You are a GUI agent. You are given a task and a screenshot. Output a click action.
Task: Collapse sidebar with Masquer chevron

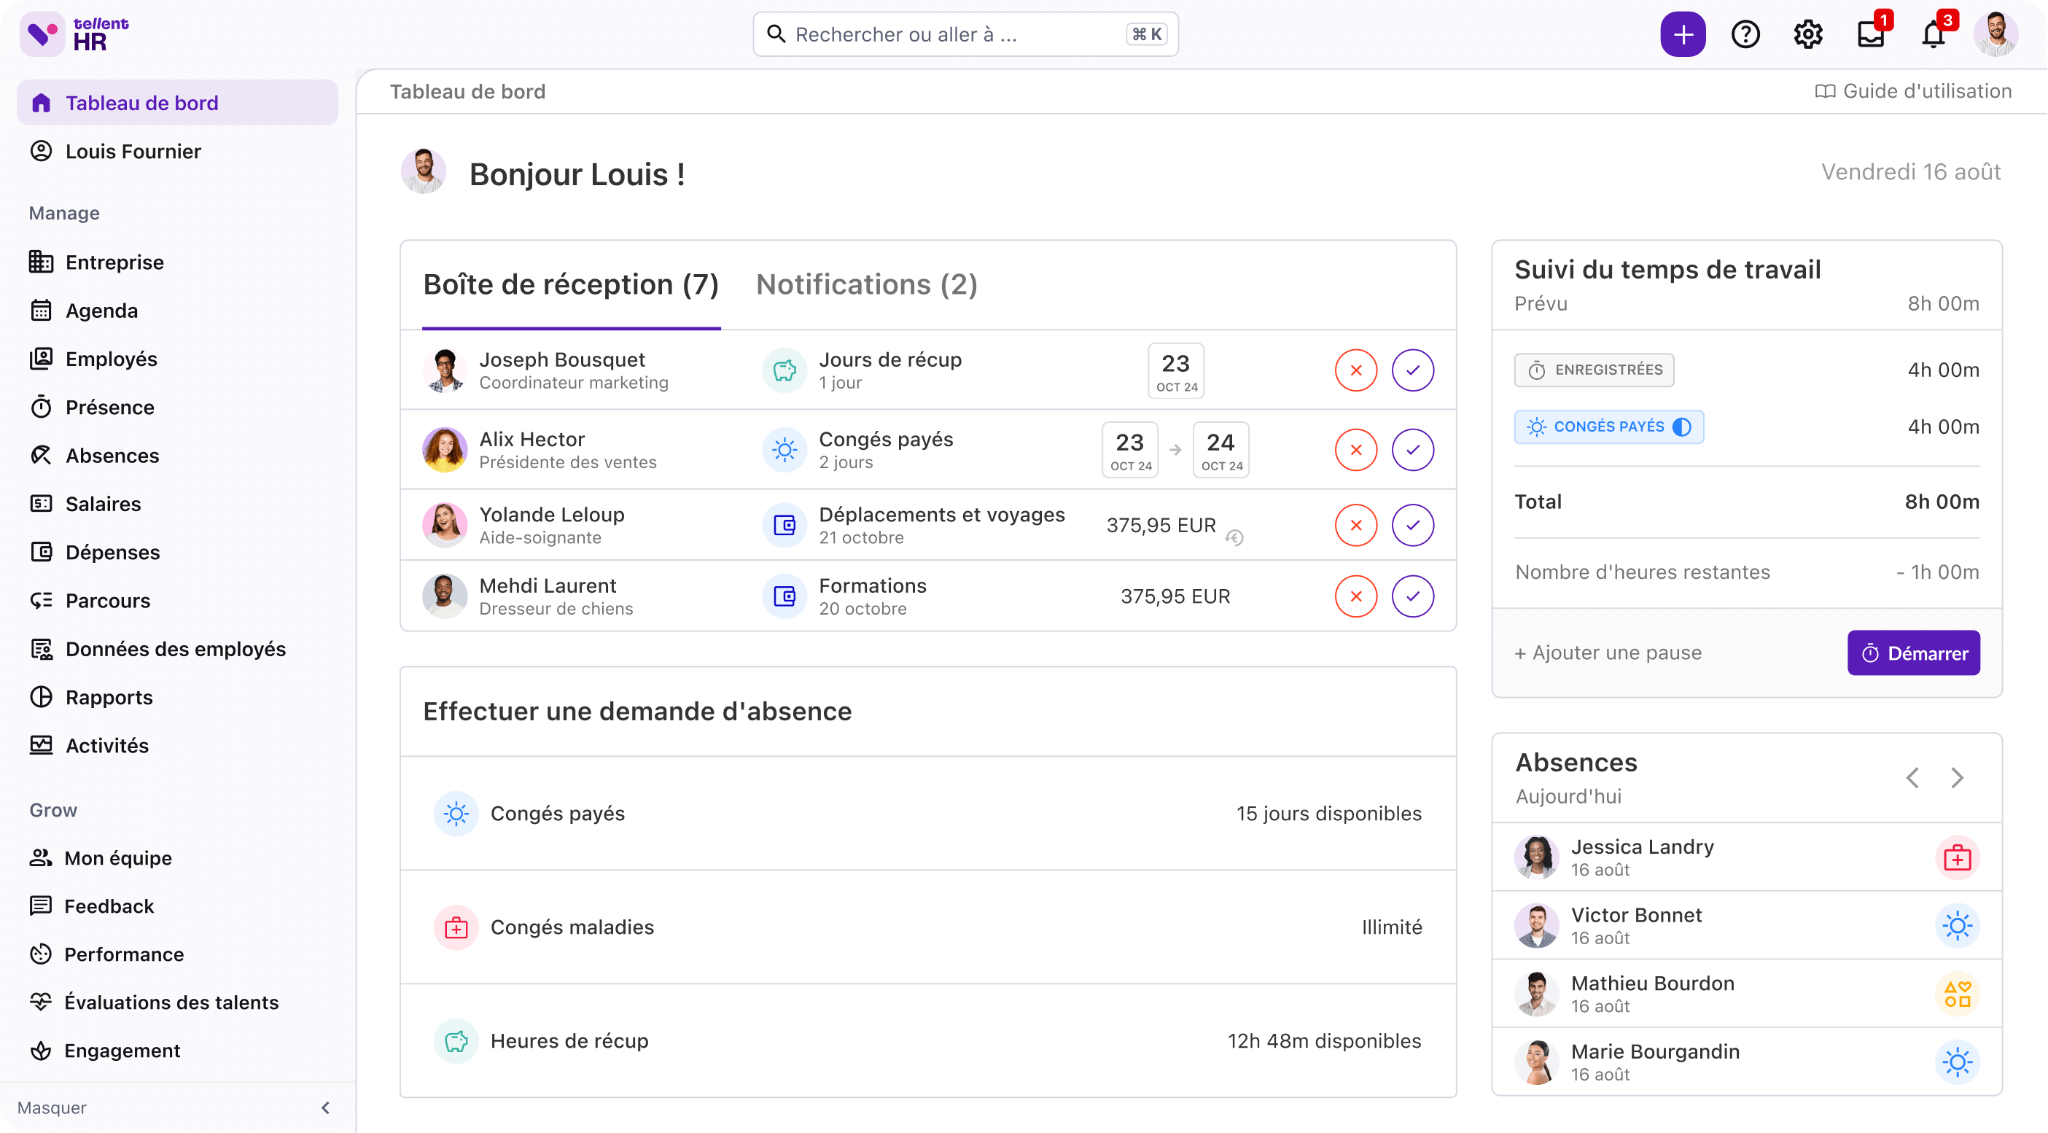(x=325, y=1107)
